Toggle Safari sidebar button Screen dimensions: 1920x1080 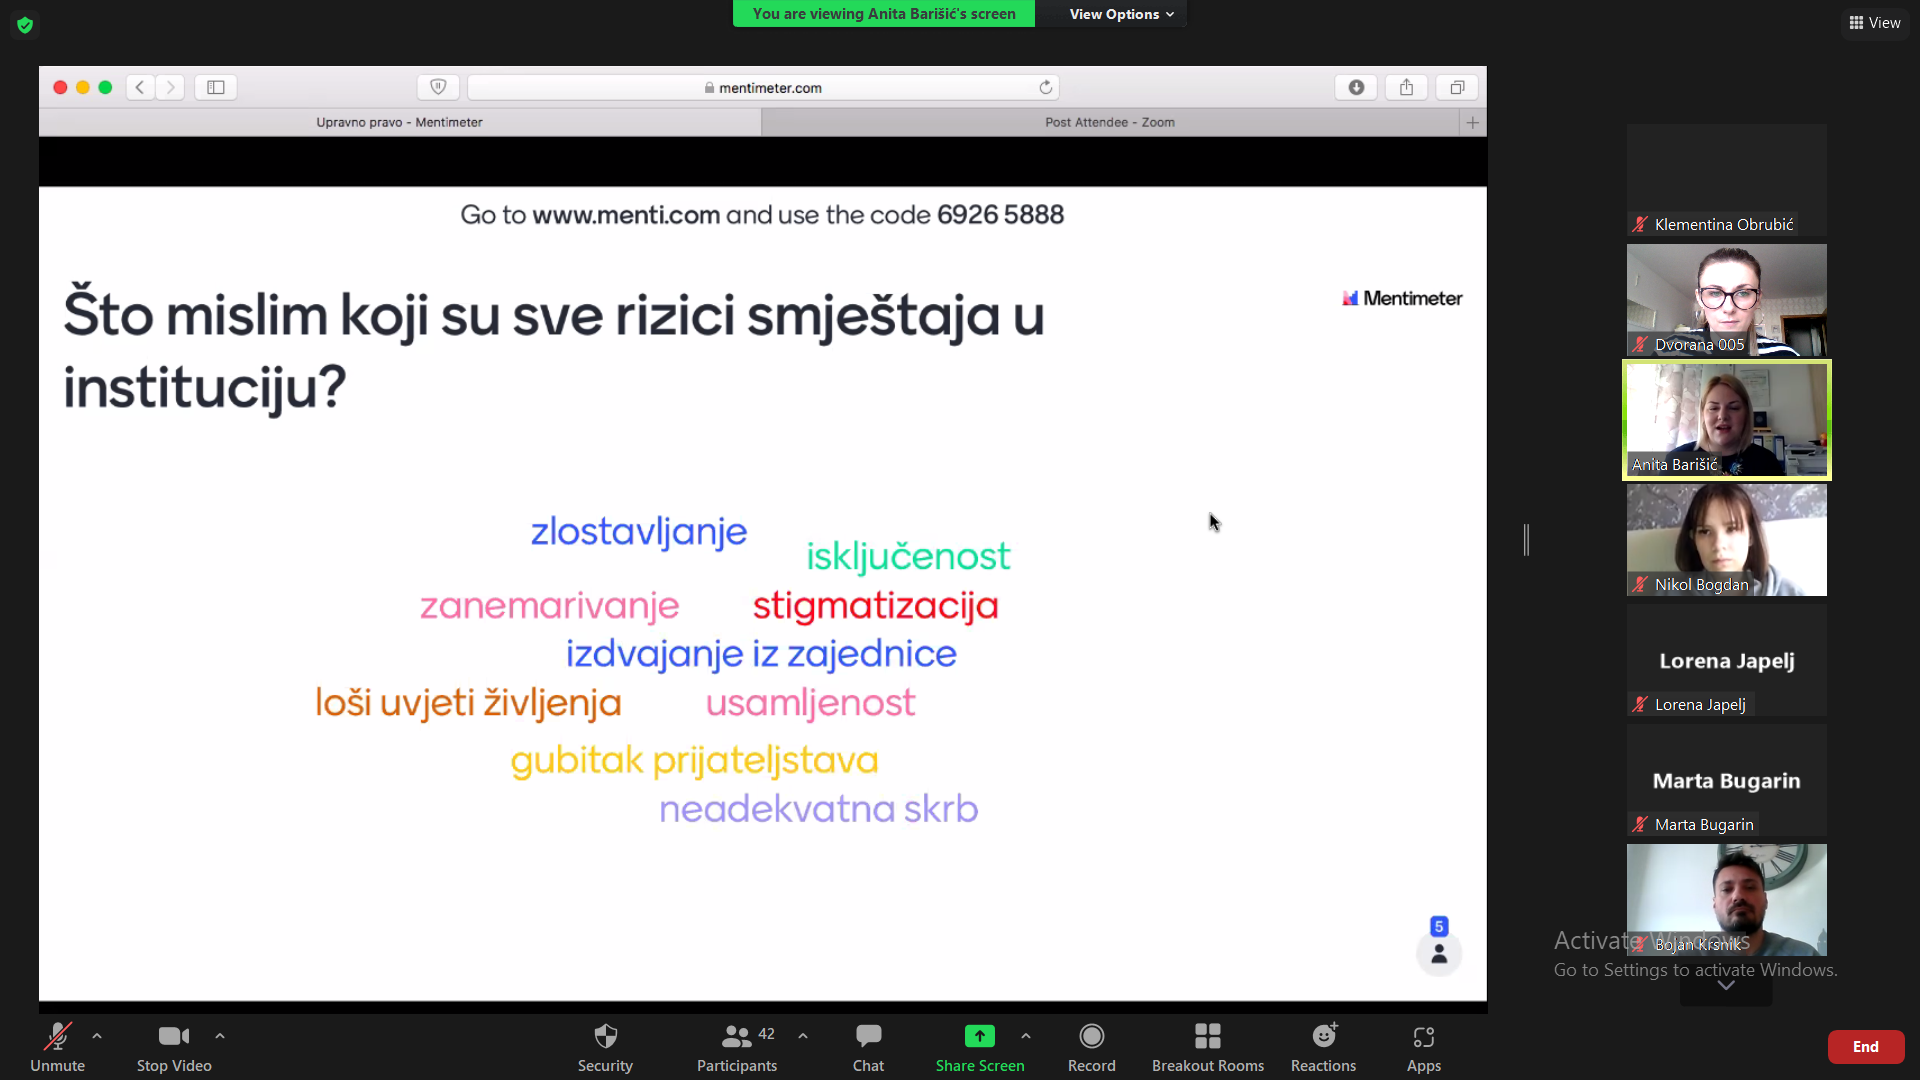coord(216,88)
